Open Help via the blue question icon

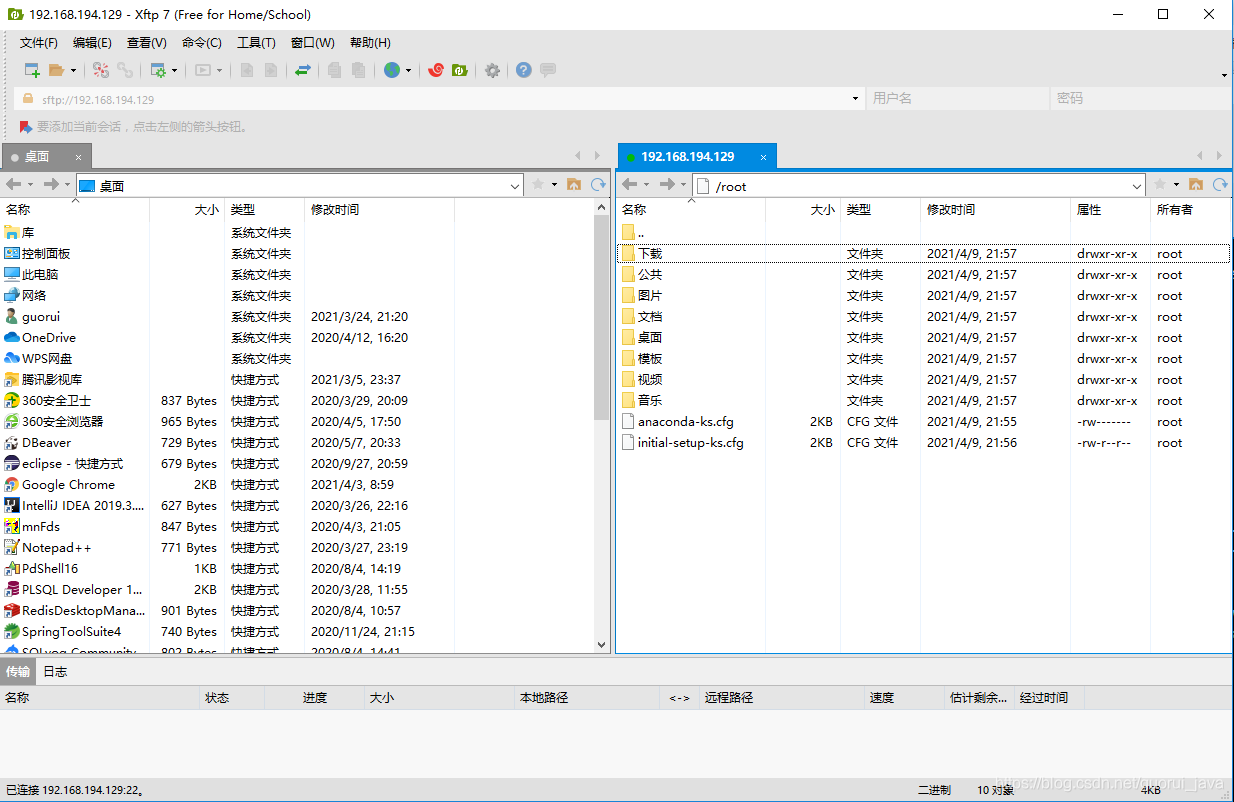(x=524, y=70)
